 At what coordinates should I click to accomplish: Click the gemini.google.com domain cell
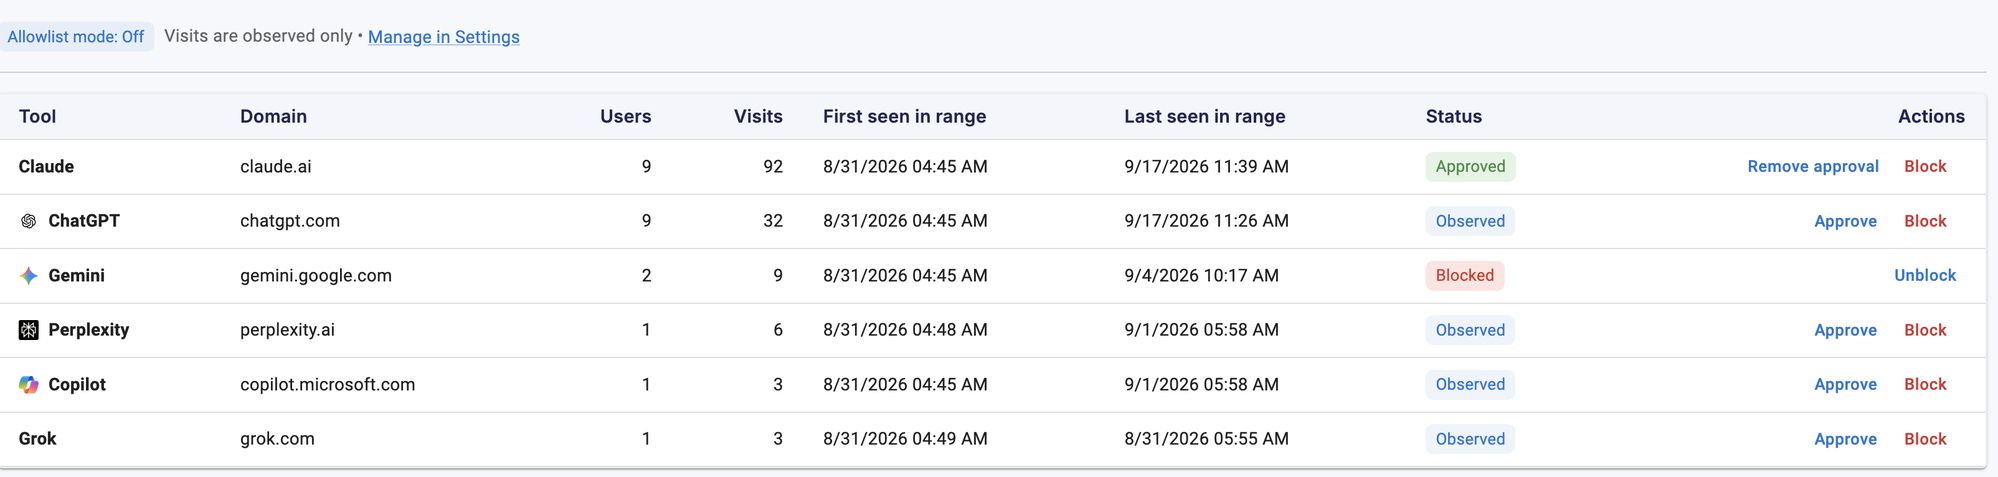[316, 276]
